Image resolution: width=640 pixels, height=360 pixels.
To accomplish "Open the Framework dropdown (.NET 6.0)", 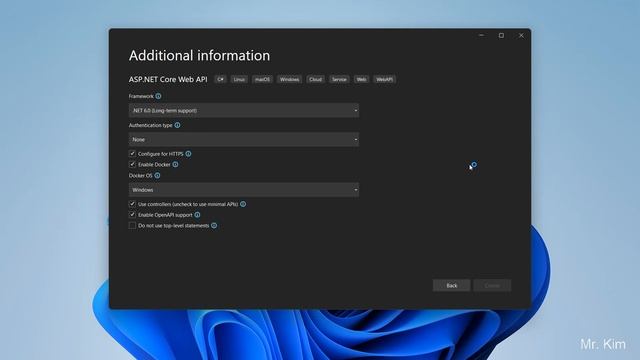I will tap(244, 110).
